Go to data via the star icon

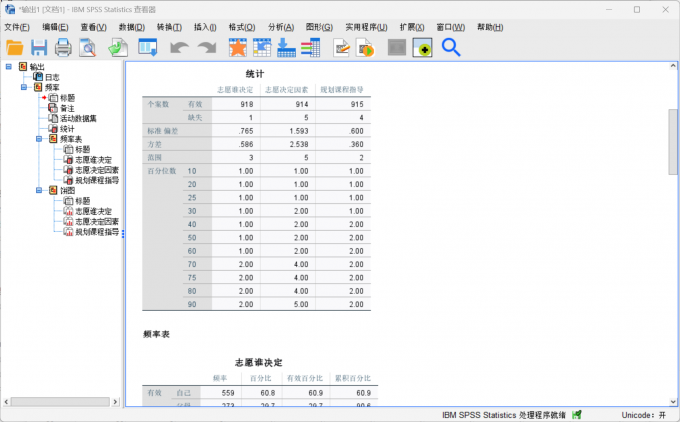(238, 47)
